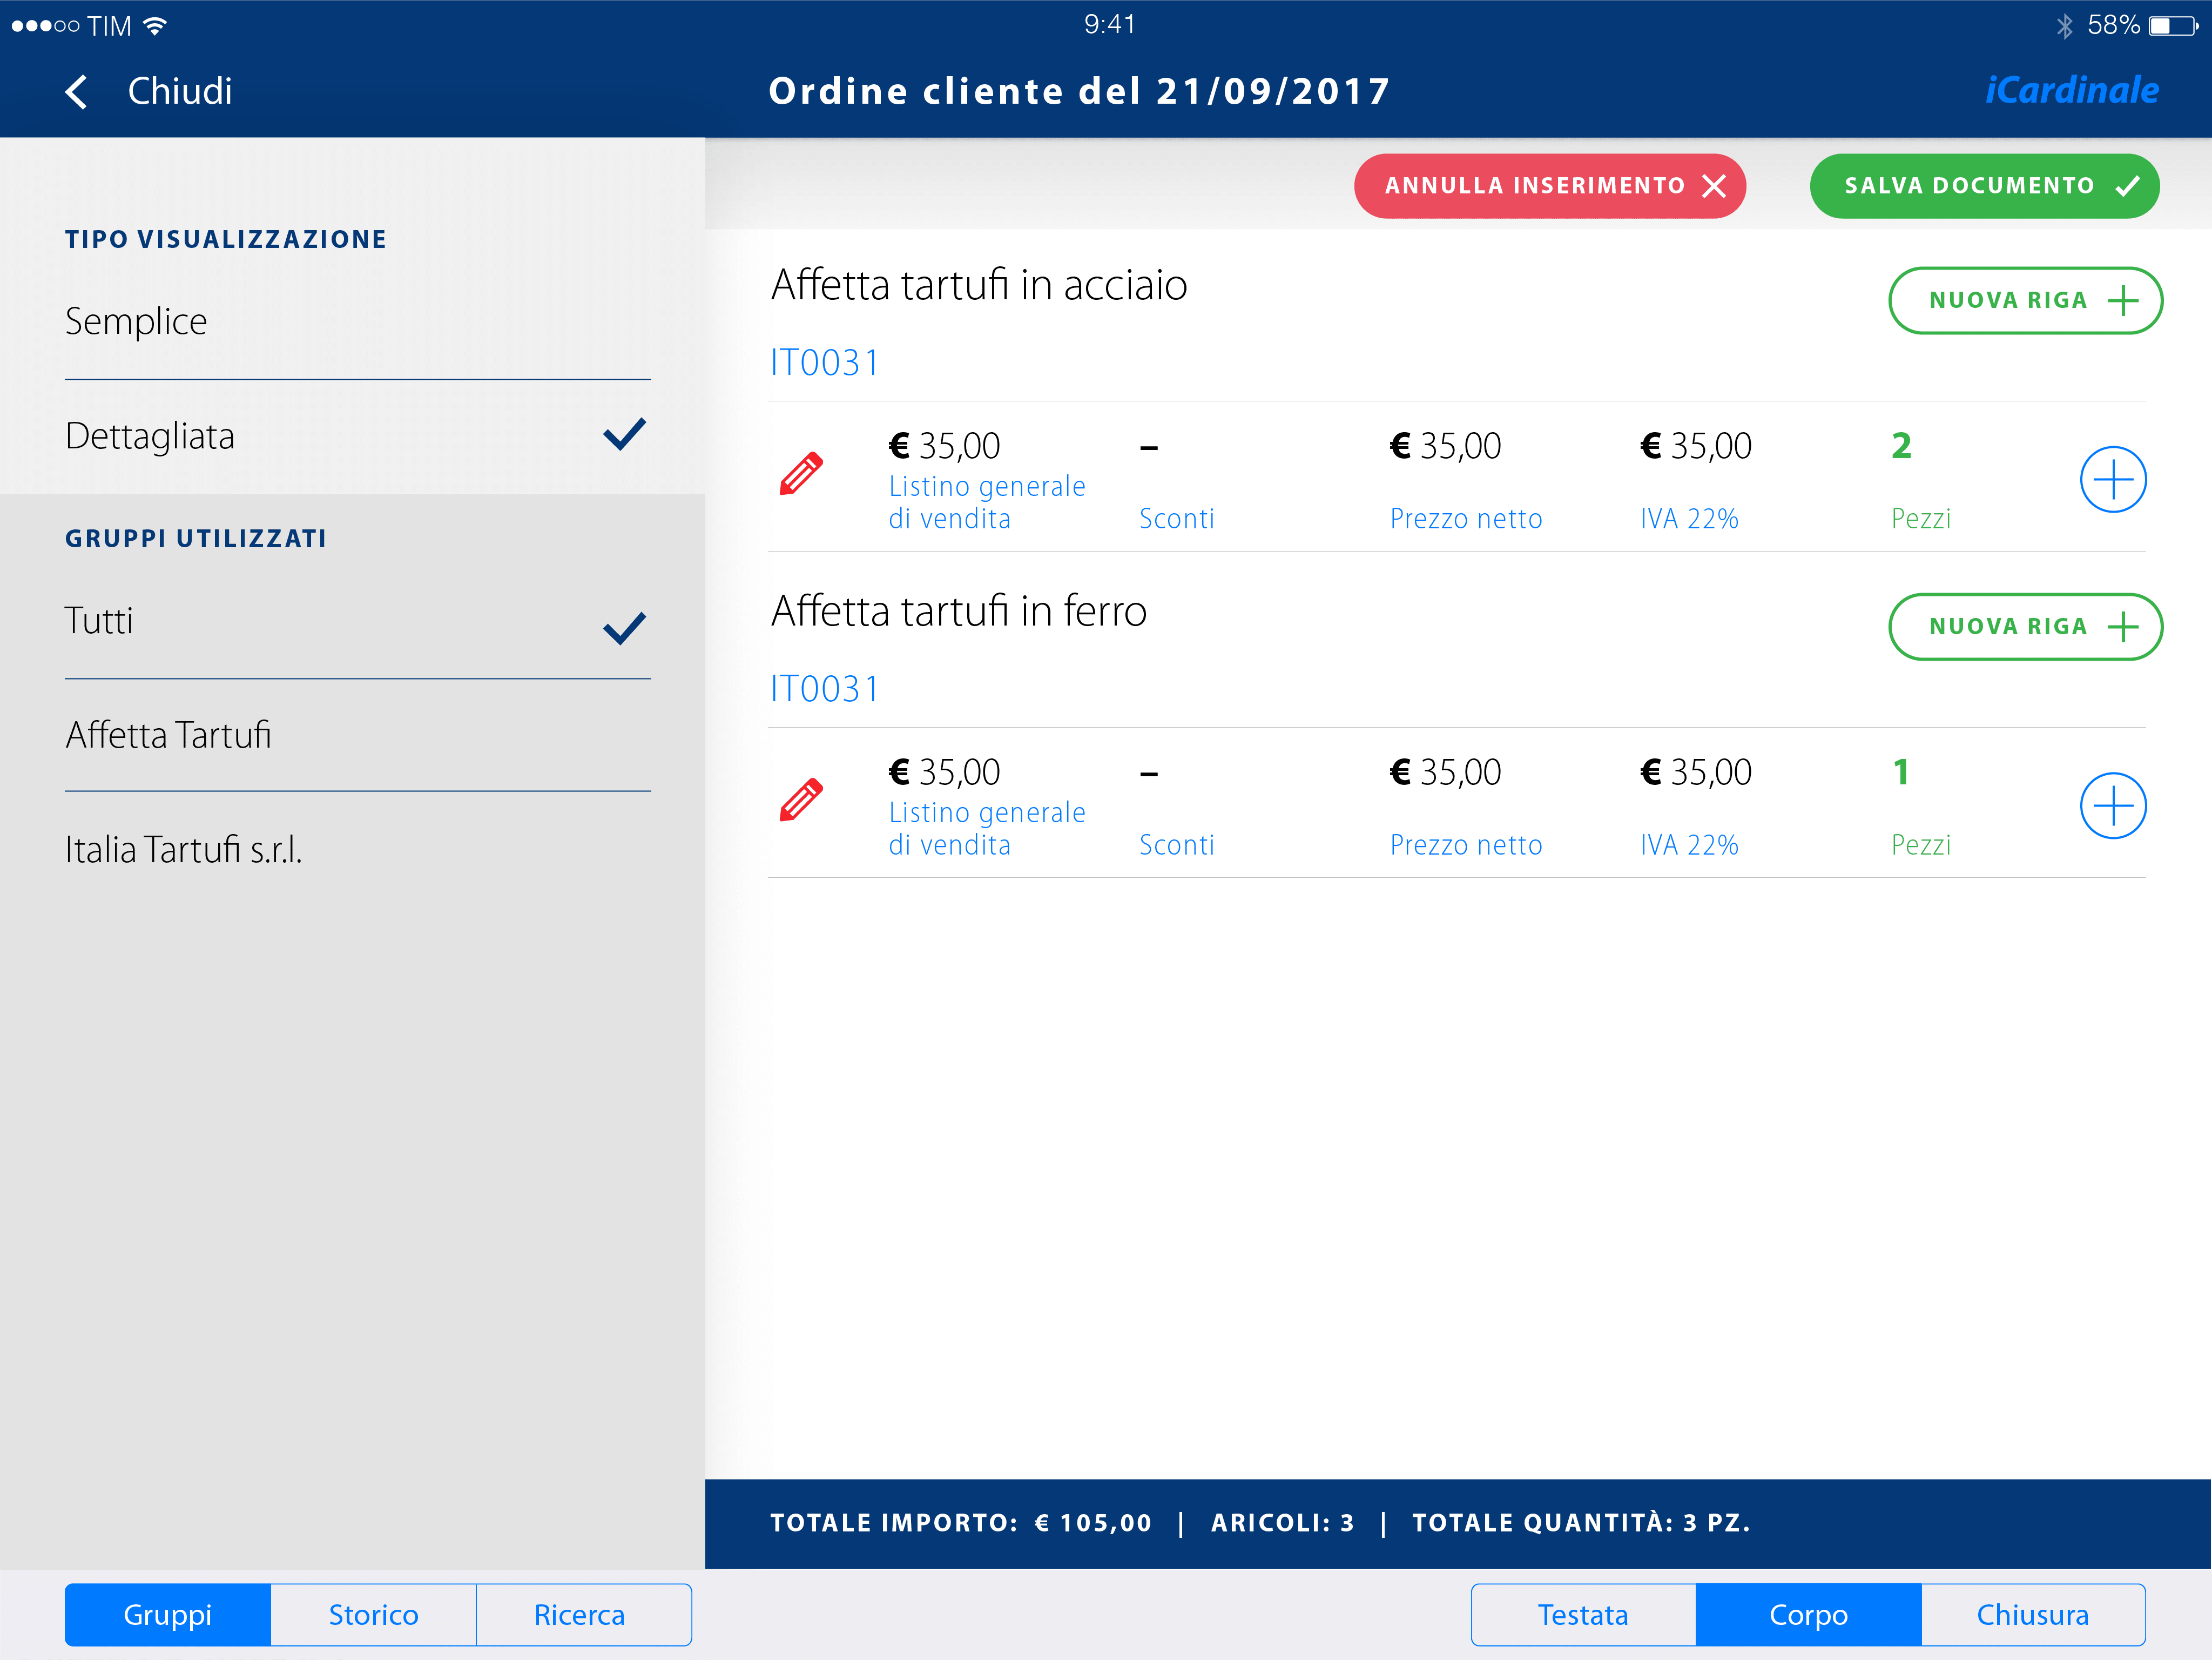Tap Totale Quantità 3 PZ. in footer

pyautogui.click(x=1581, y=1523)
